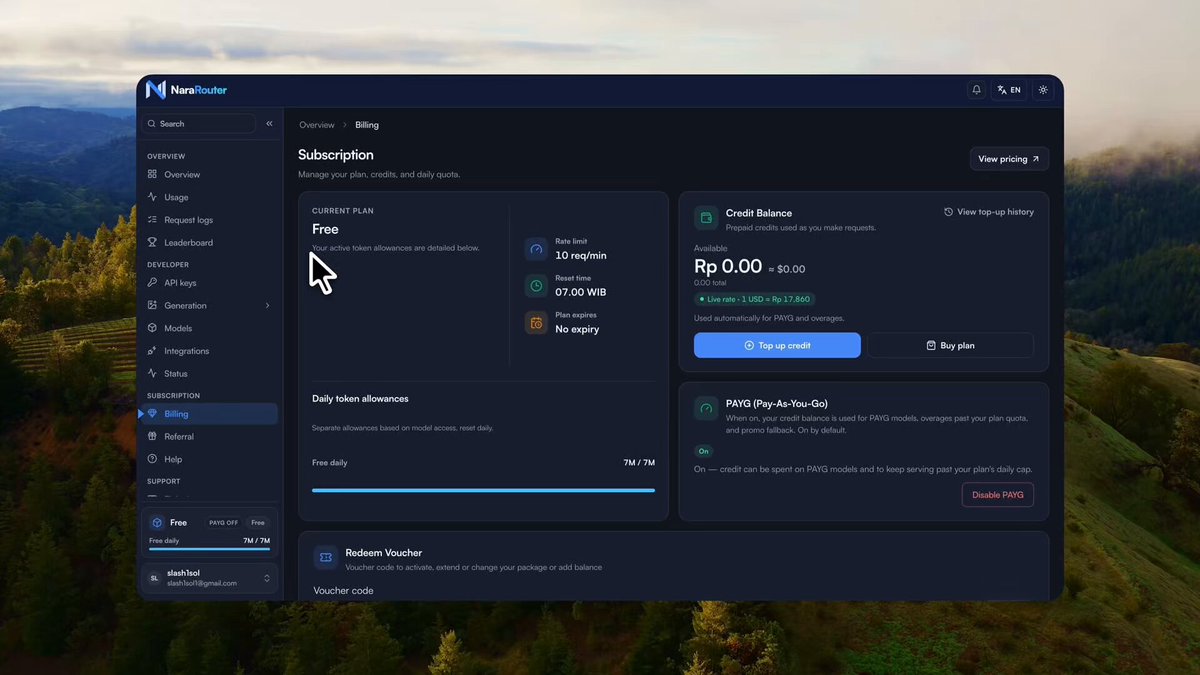Open View top-up history link

tap(989, 212)
